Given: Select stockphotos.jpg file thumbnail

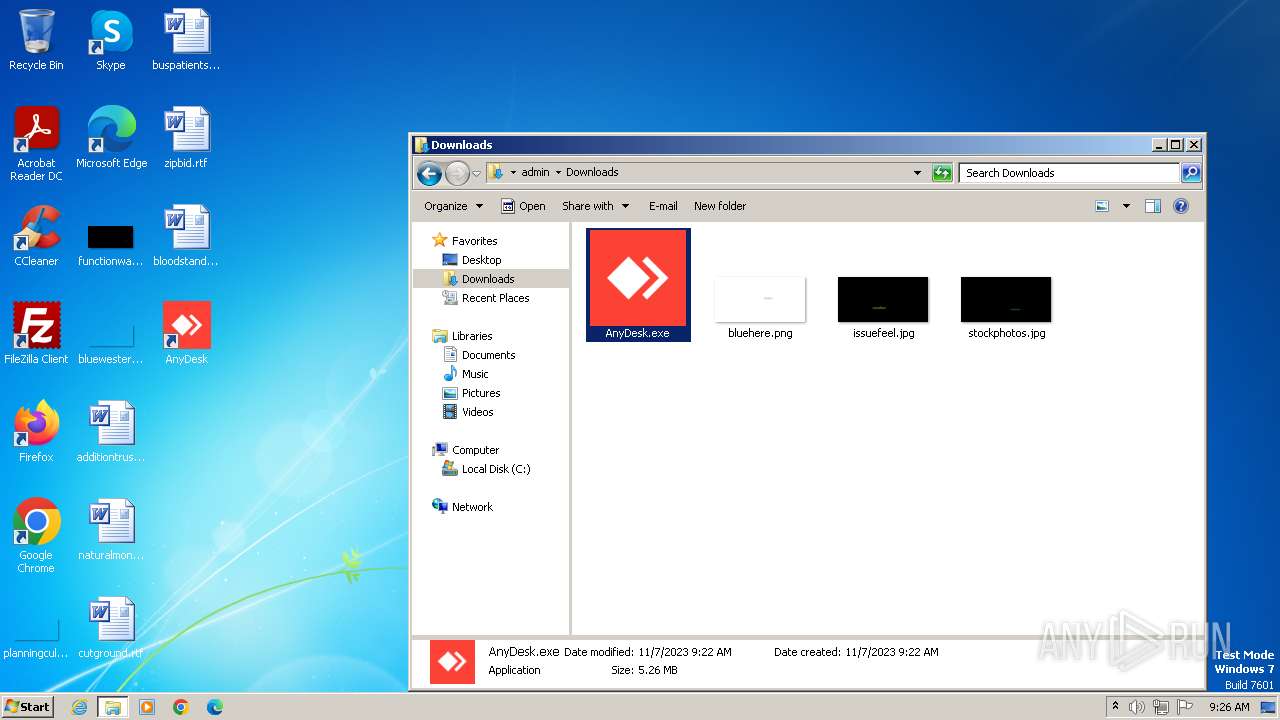Looking at the screenshot, I should 1006,308.
